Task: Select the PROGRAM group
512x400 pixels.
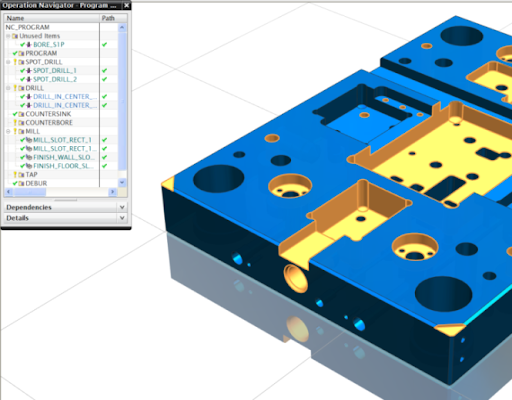Action: (x=41, y=53)
